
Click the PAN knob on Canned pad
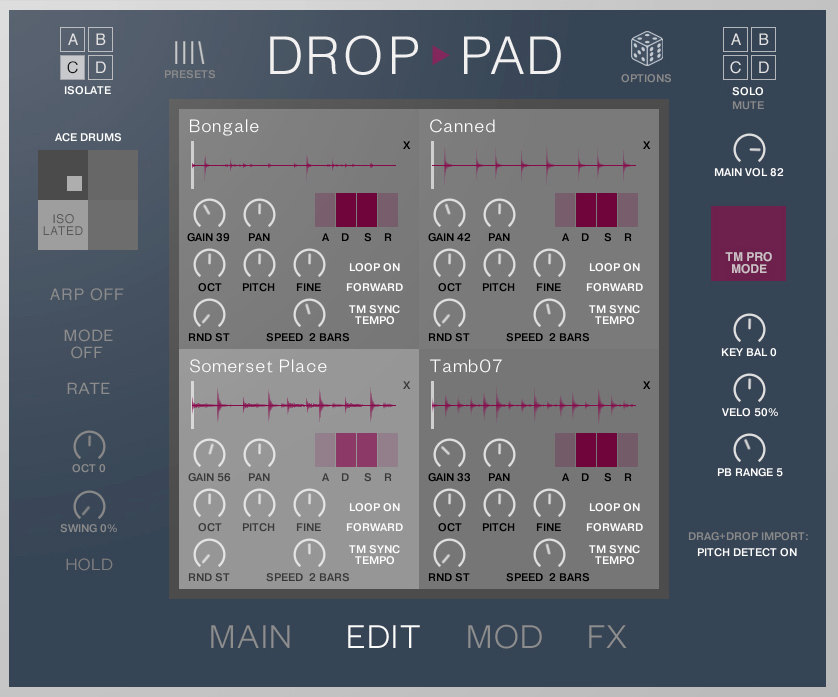[499, 213]
